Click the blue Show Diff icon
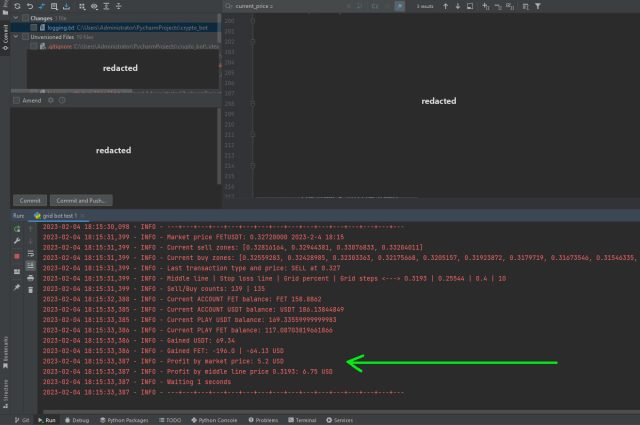The height and width of the screenshot is (425, 640). coord(42,6)
